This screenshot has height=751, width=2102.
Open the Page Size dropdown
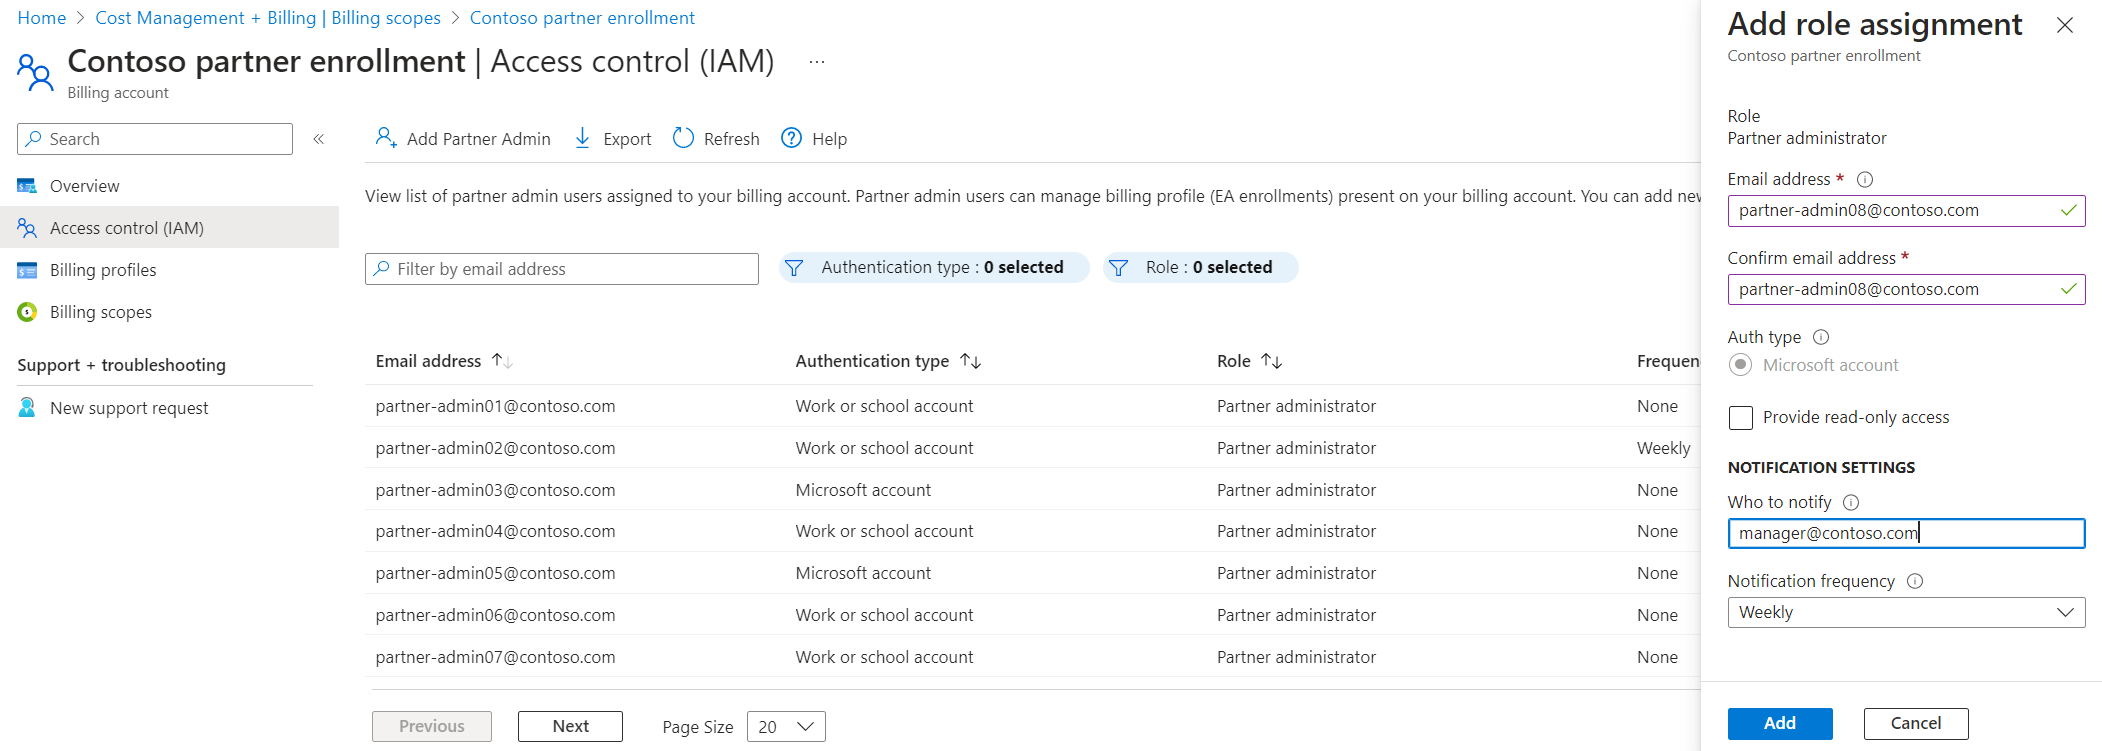[x=786, y=727]
